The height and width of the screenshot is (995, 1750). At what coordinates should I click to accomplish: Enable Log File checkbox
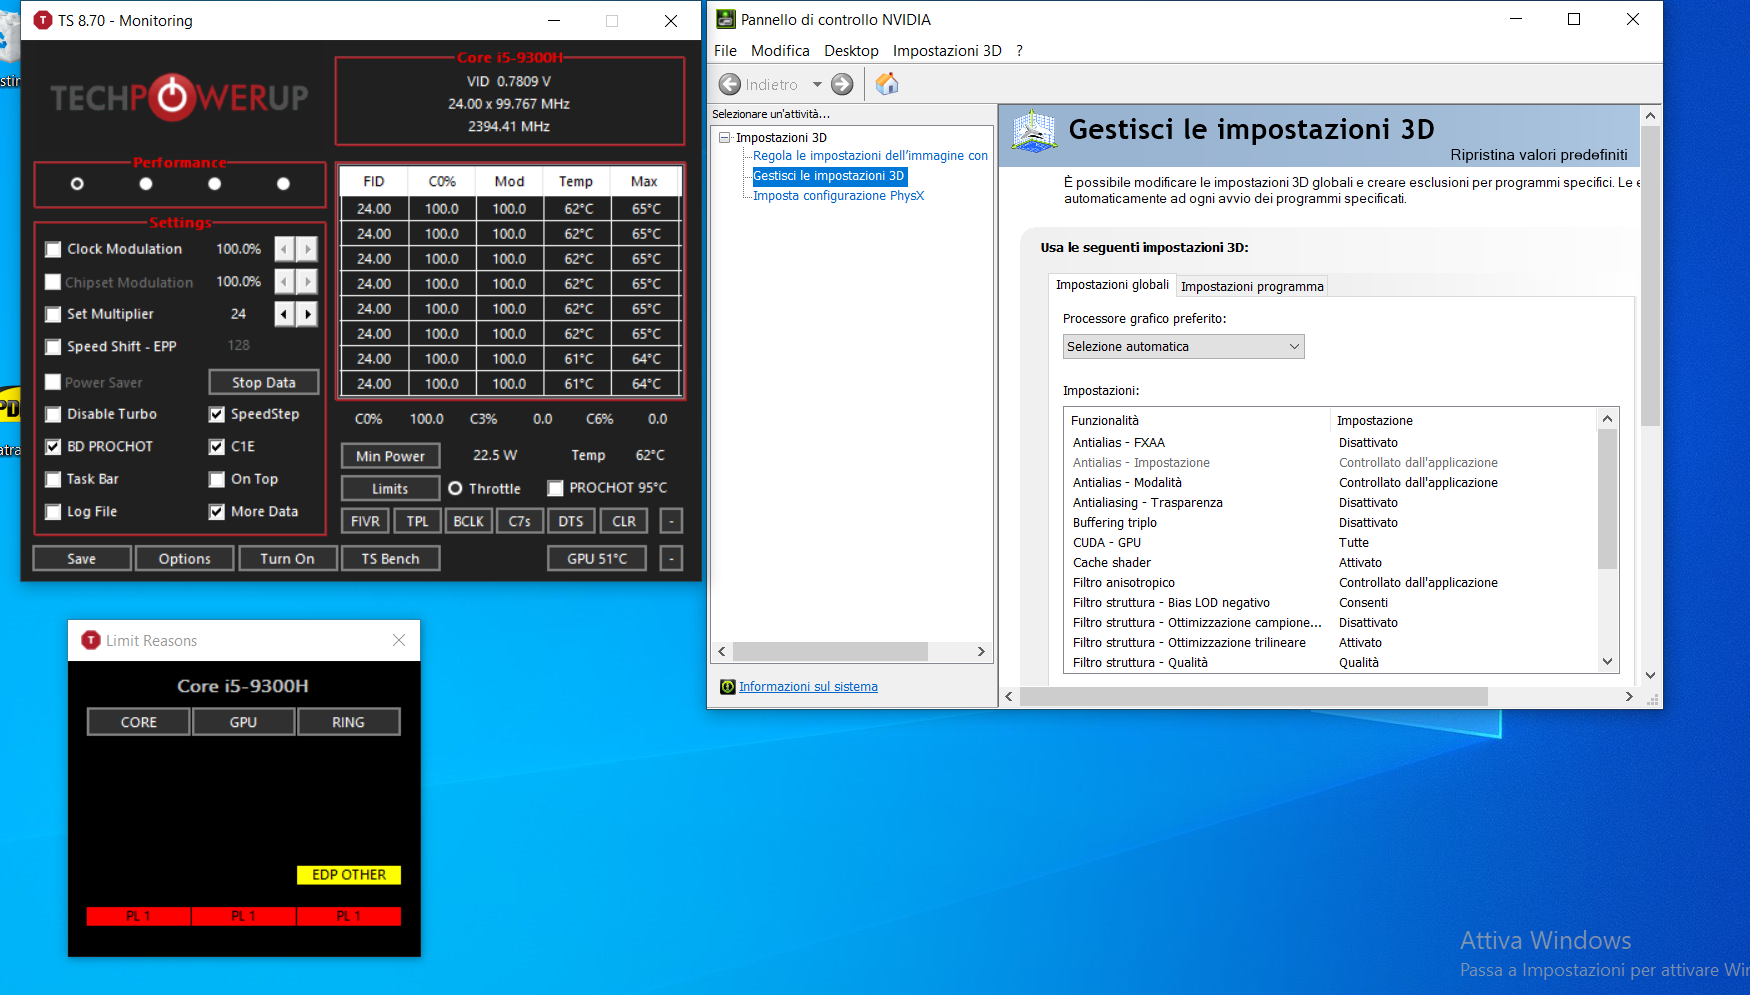[x=53, y=512]
